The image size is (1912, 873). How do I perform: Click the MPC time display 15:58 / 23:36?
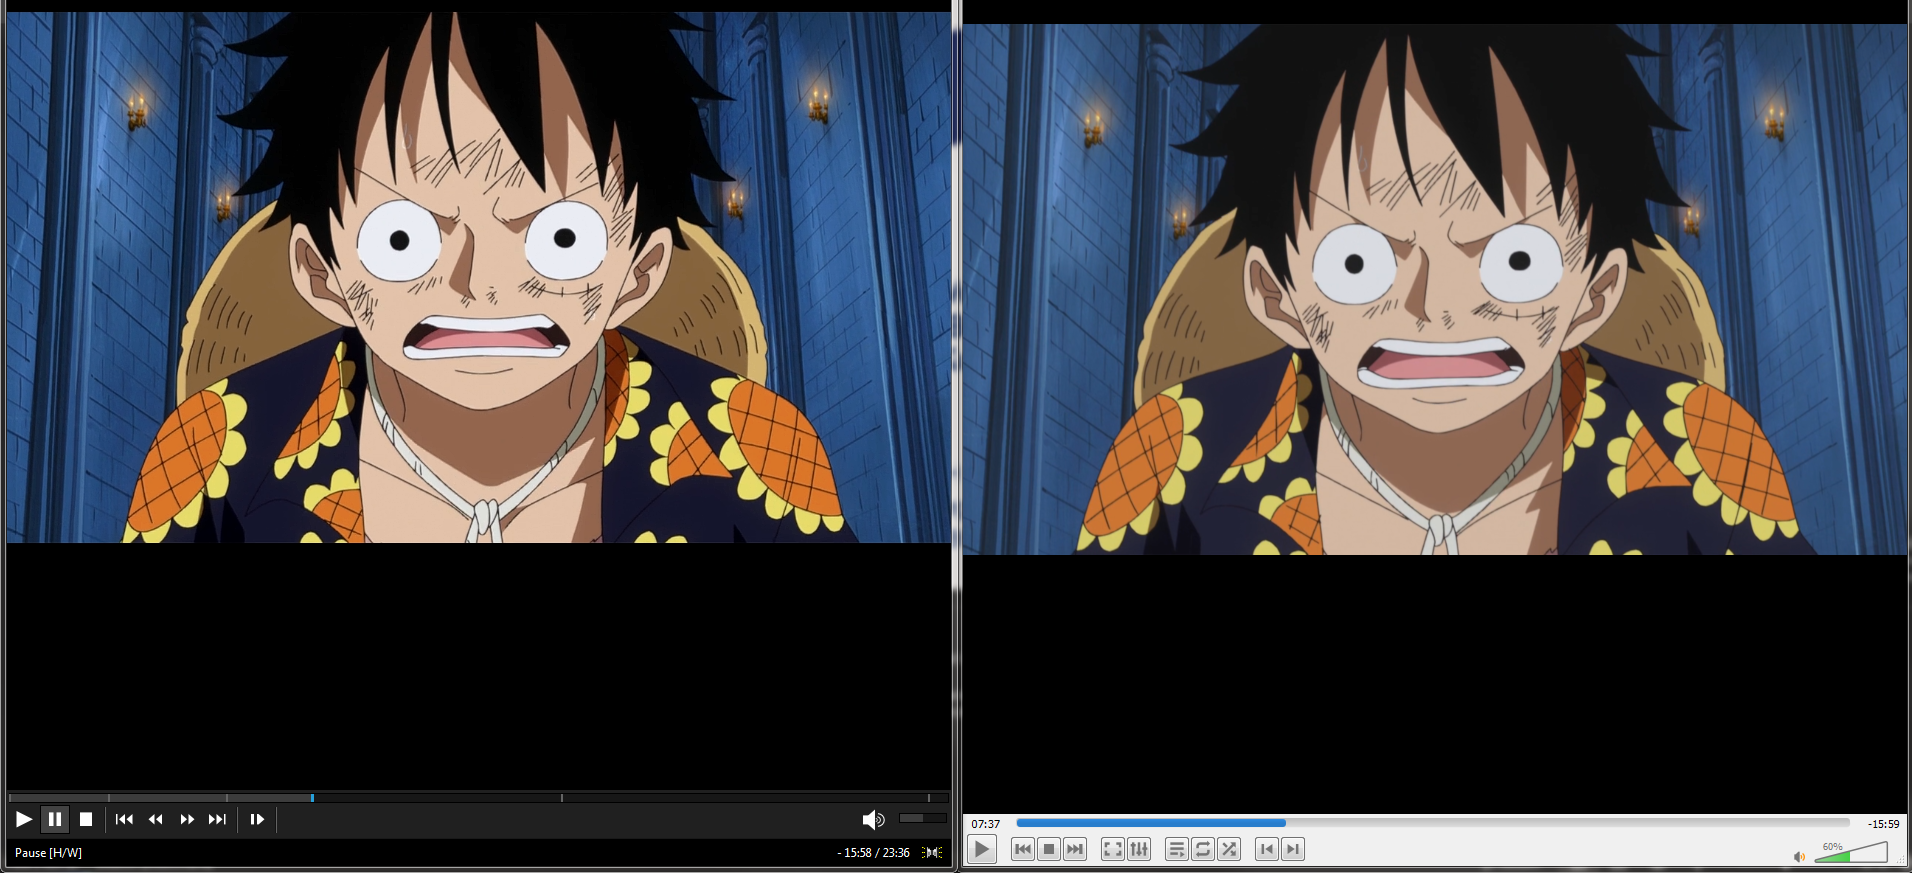click(873, 853)
